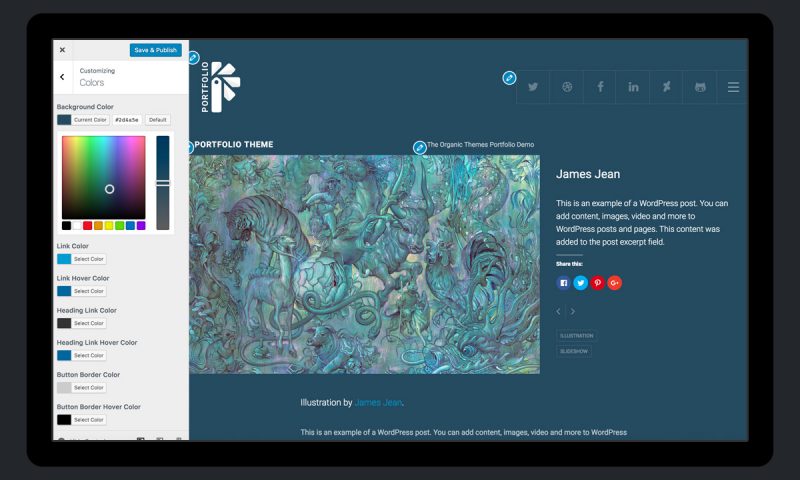Share the post via the Google+ button
The height and width of the screenshot is (480, 800).
coord(614,283)
